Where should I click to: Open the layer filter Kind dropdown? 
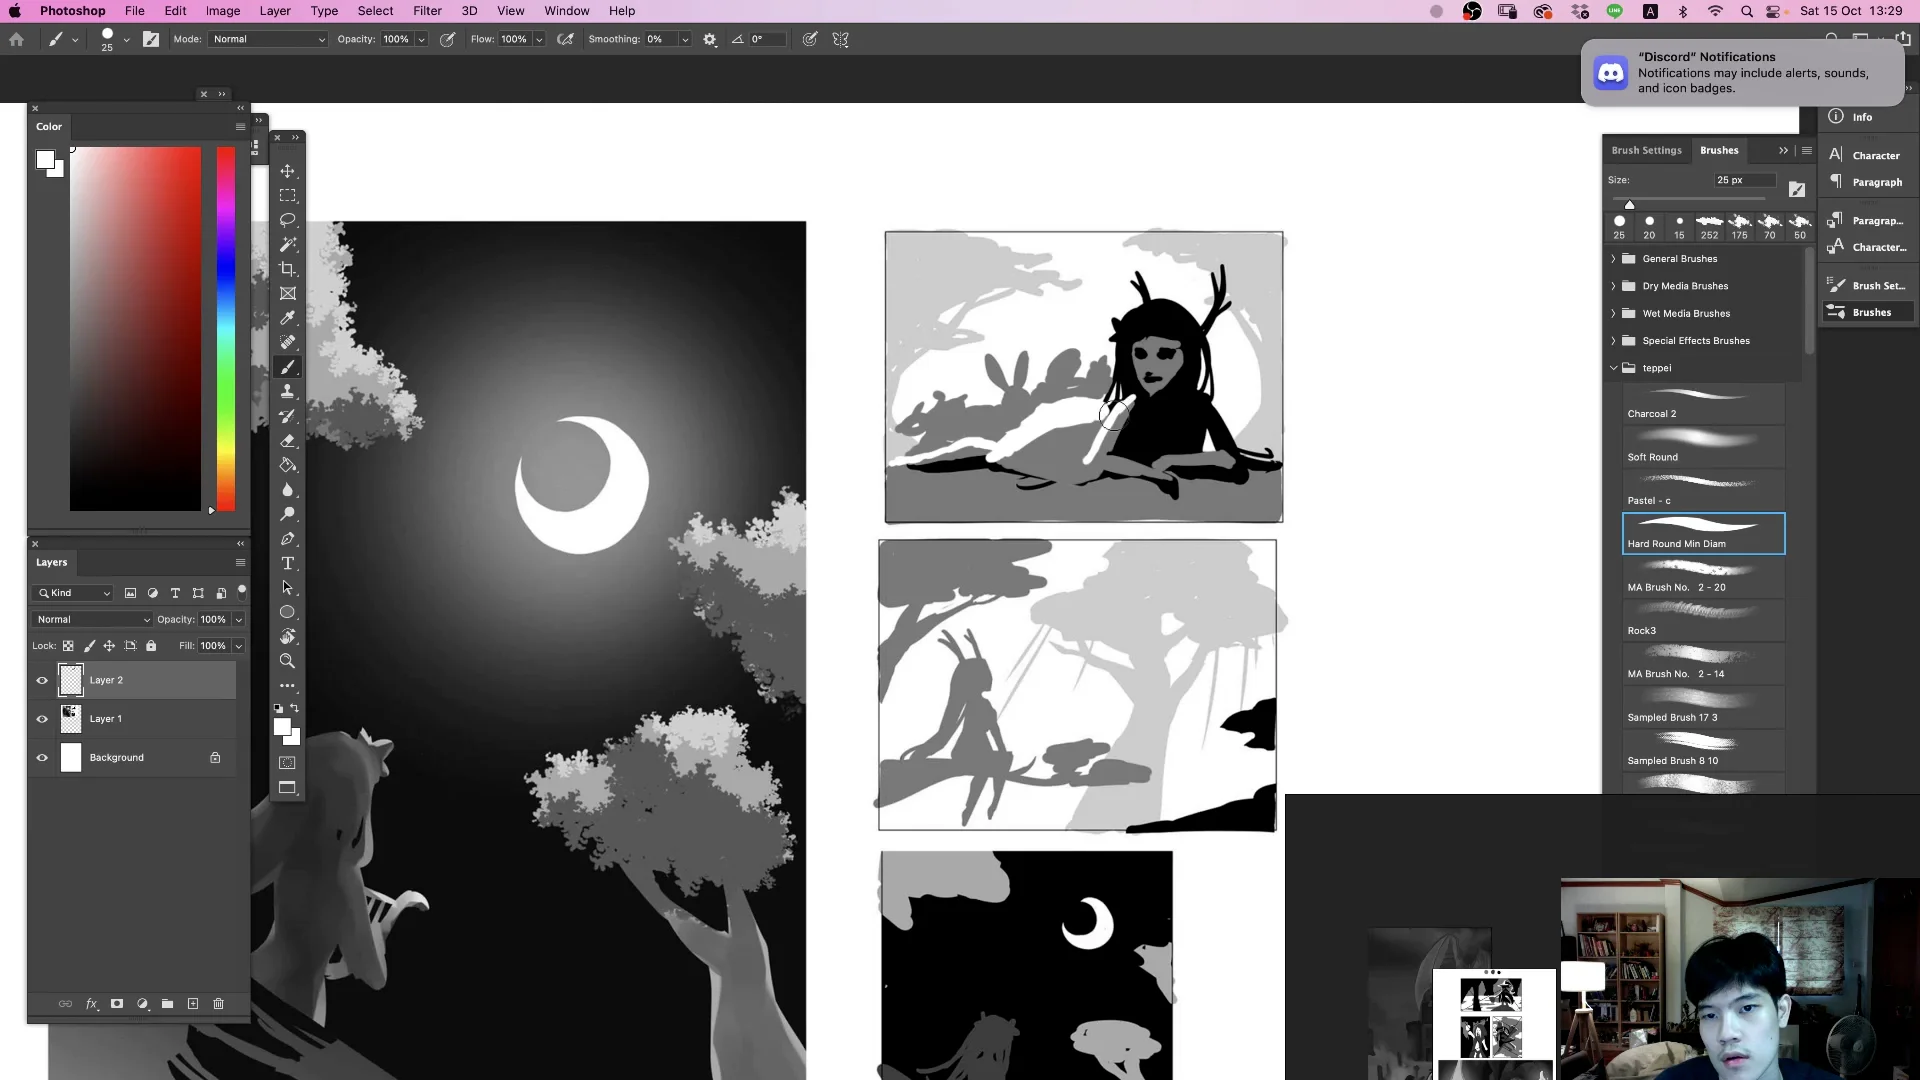click(74, 593)
